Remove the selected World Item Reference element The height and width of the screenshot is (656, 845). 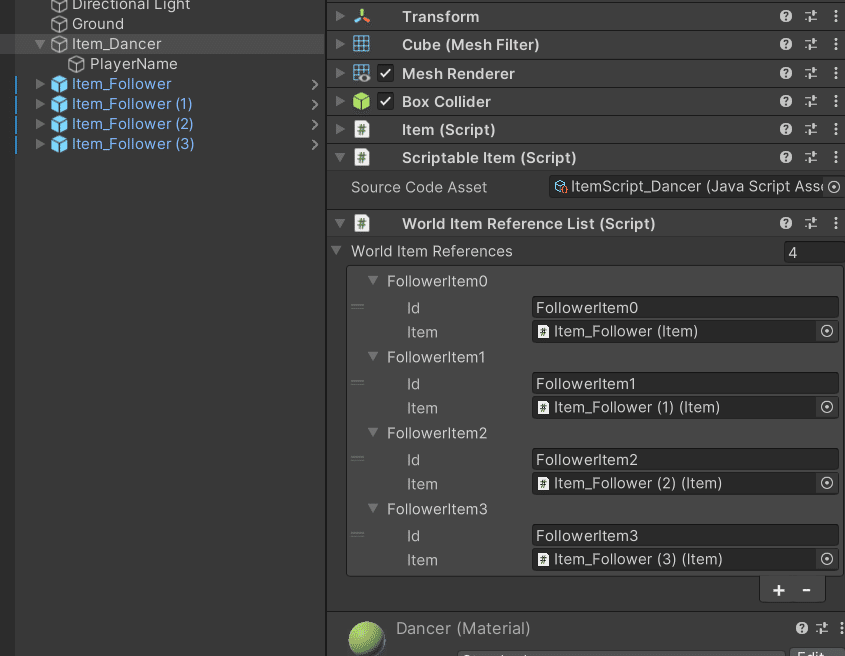click(807, 590)
